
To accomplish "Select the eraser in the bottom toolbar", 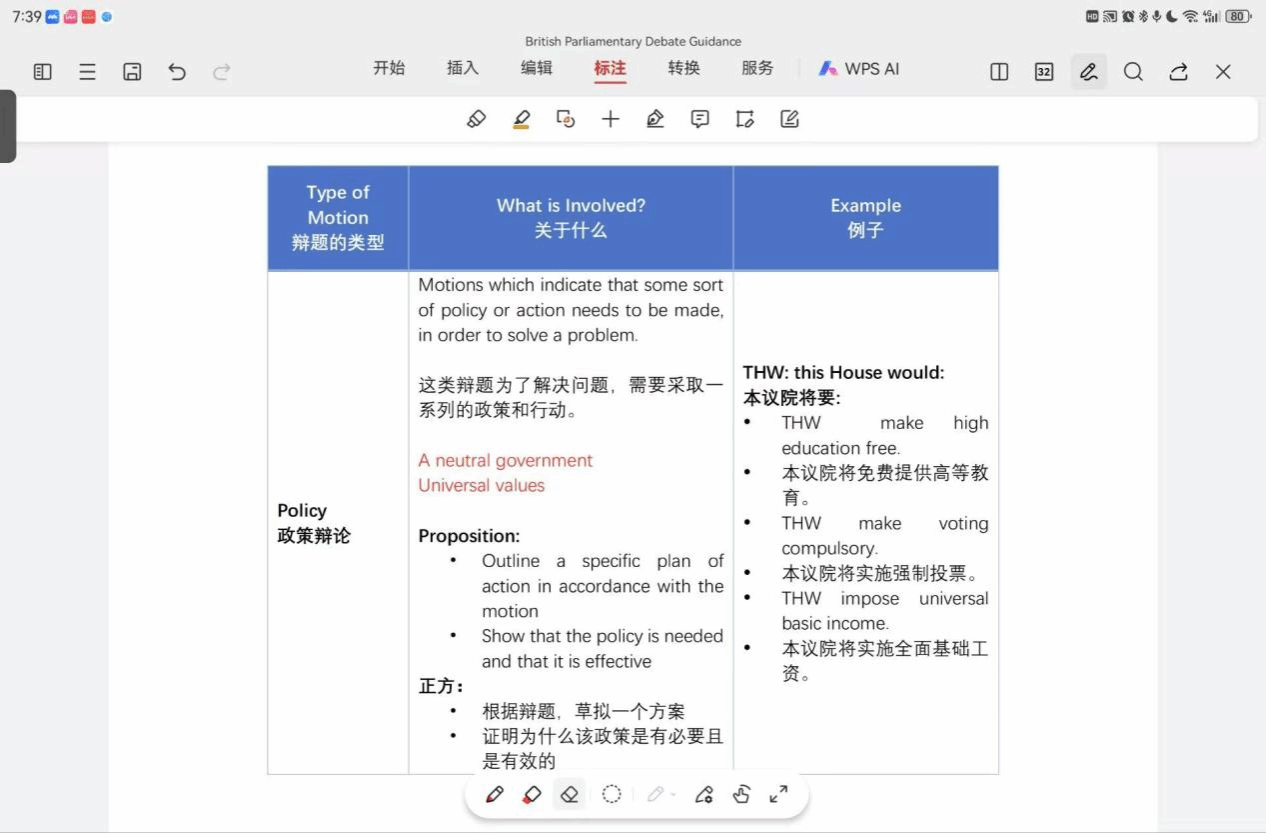I will point(570,795).
